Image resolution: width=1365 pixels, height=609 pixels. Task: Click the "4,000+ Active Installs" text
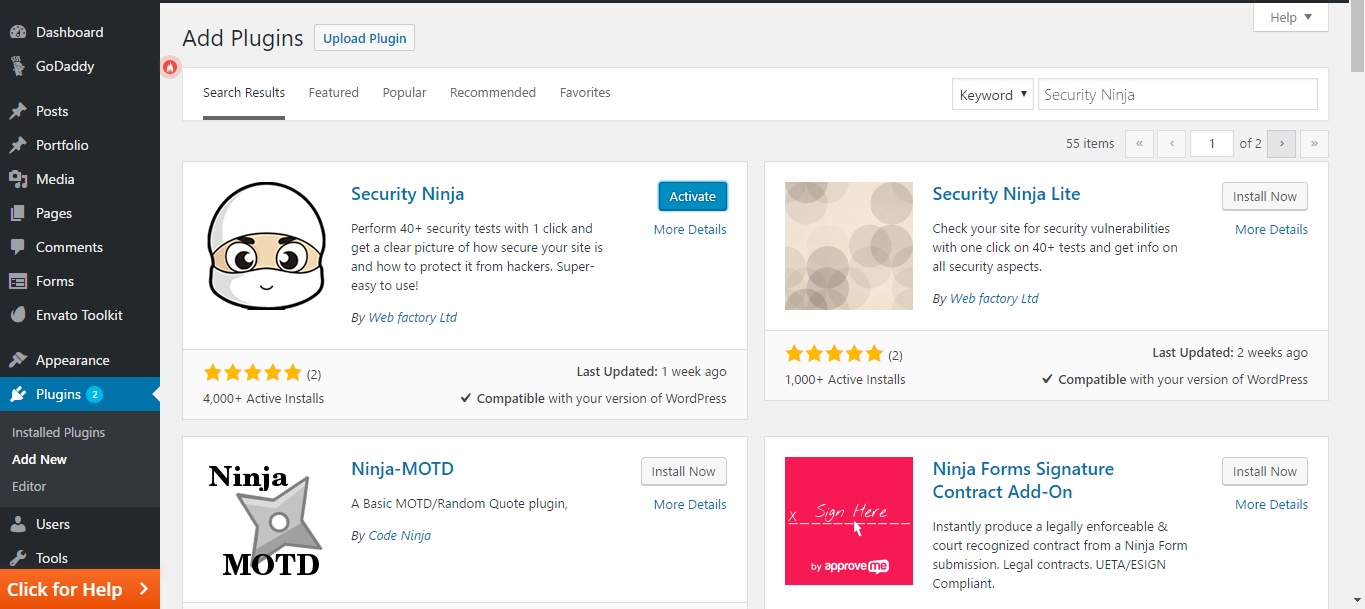click(264, 398)
